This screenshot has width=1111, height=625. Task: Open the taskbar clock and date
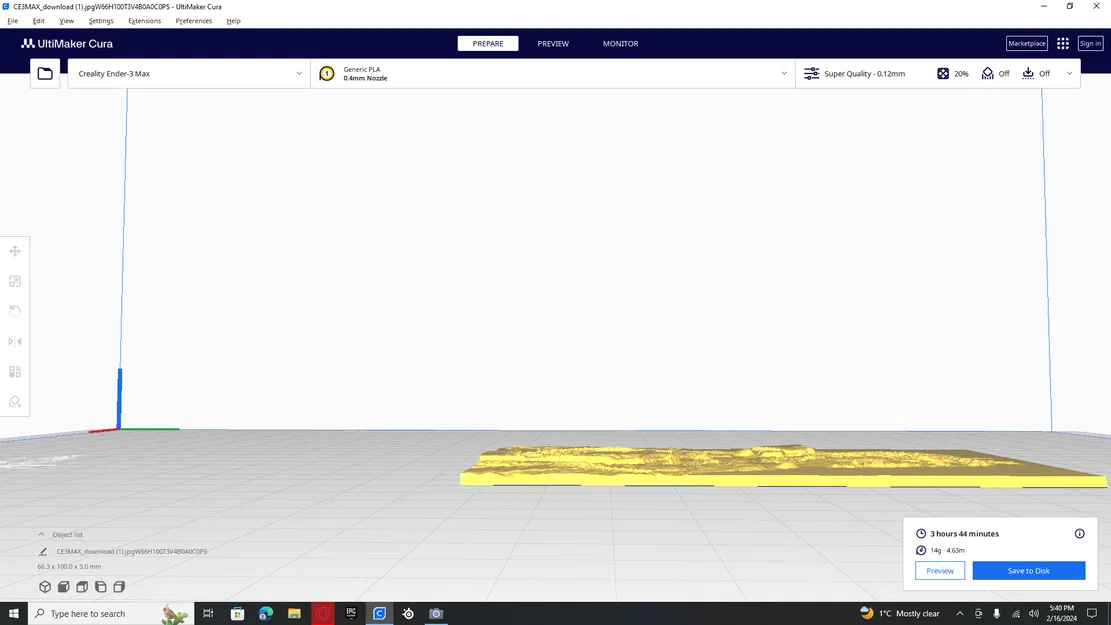click(1061, 614)
